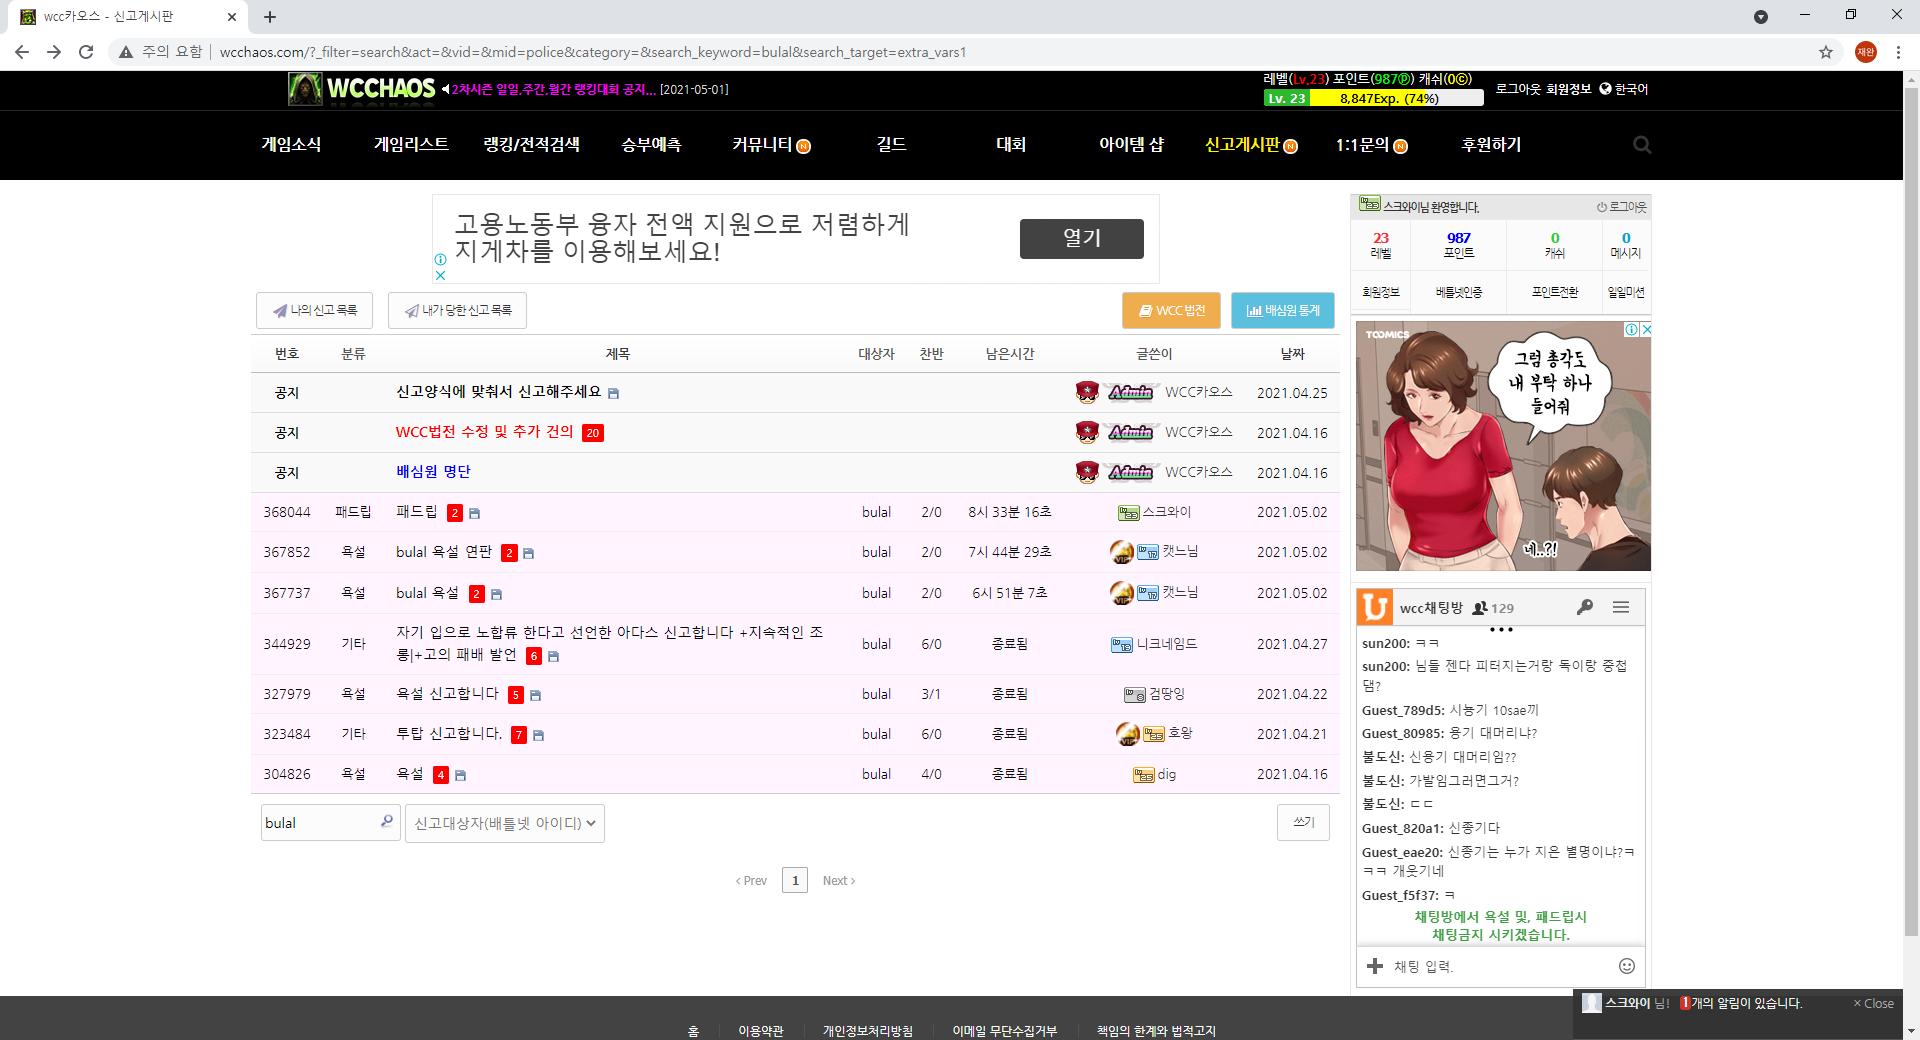1920x1040 pixels.
Task: Open the 게임소식 menu
Action: tap(291, 145)
